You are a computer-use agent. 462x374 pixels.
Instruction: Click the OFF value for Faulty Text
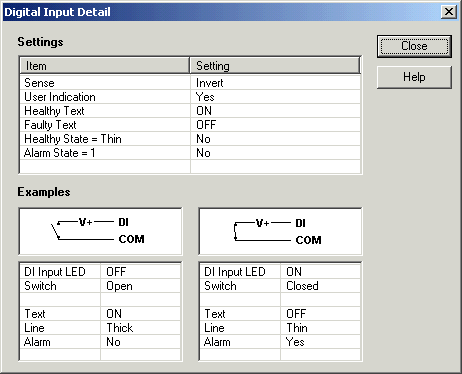click(x=206, y=125)
